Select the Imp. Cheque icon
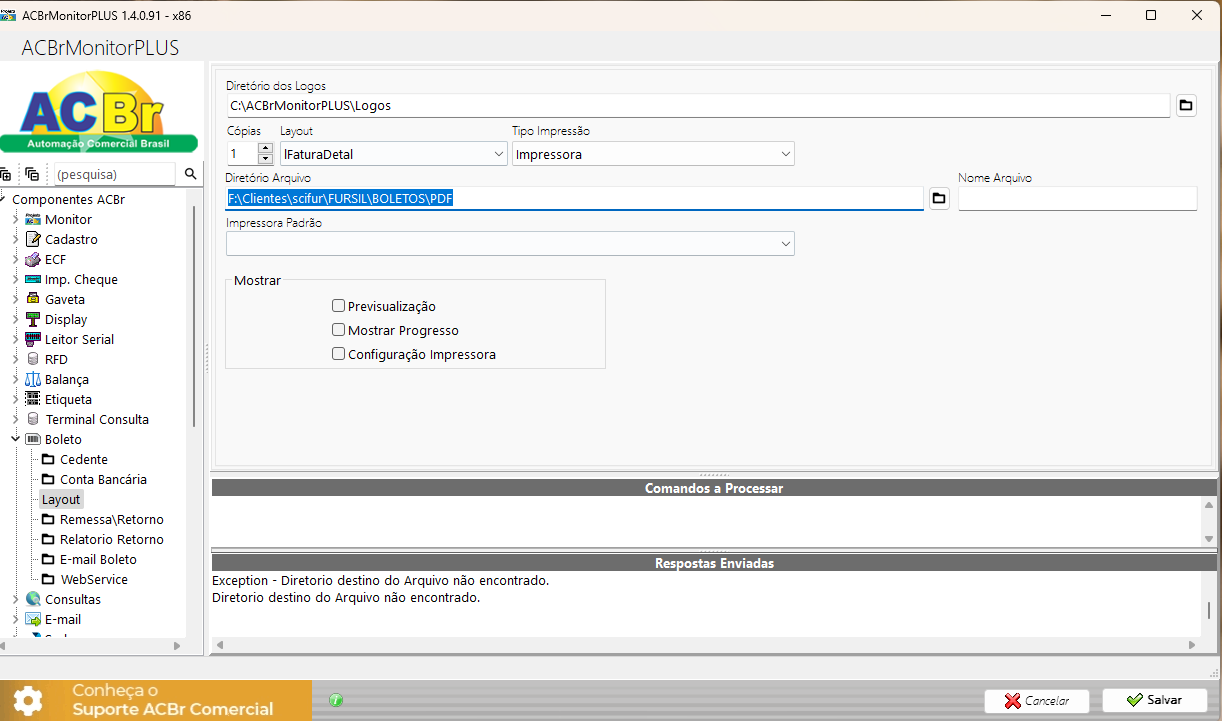 33,279
